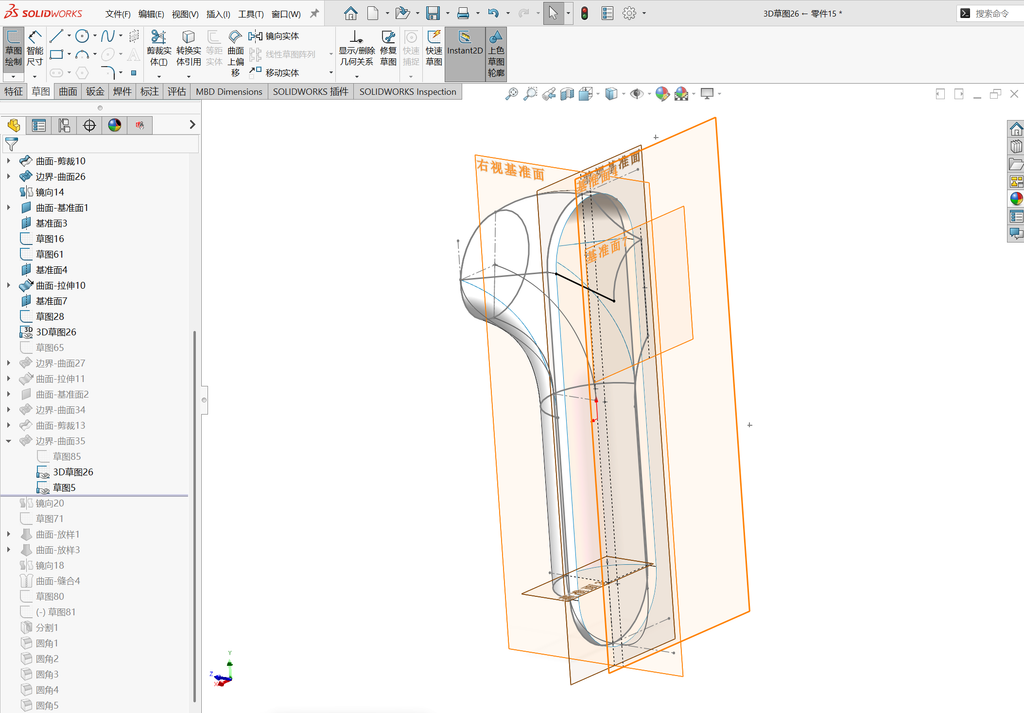The width and height of the screenshot is (1024, 713).
Task: Toggle Shaded Sketch Contours (上色草图轮廓)
Action: pyautogui.click(x=496, y=54)
